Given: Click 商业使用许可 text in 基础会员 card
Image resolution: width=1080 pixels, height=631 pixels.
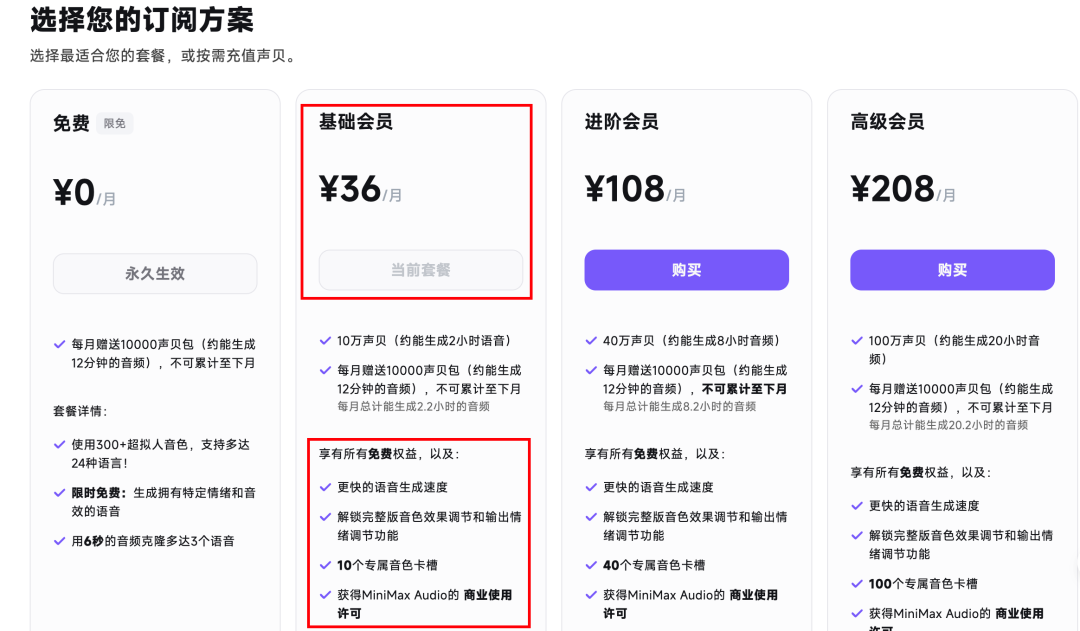Looking at the screenshot, I should [425, 603].
